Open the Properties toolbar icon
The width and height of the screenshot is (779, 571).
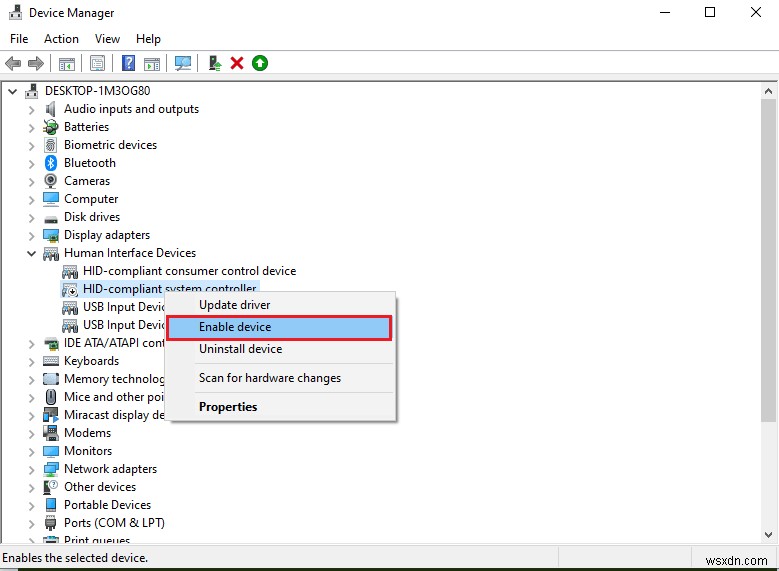point(97,63)
